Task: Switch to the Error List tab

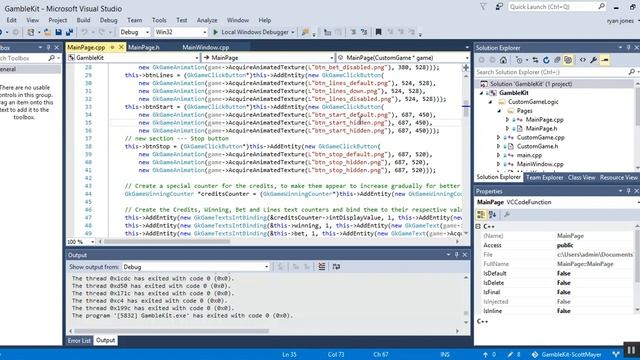Action: tap(79, 340)
